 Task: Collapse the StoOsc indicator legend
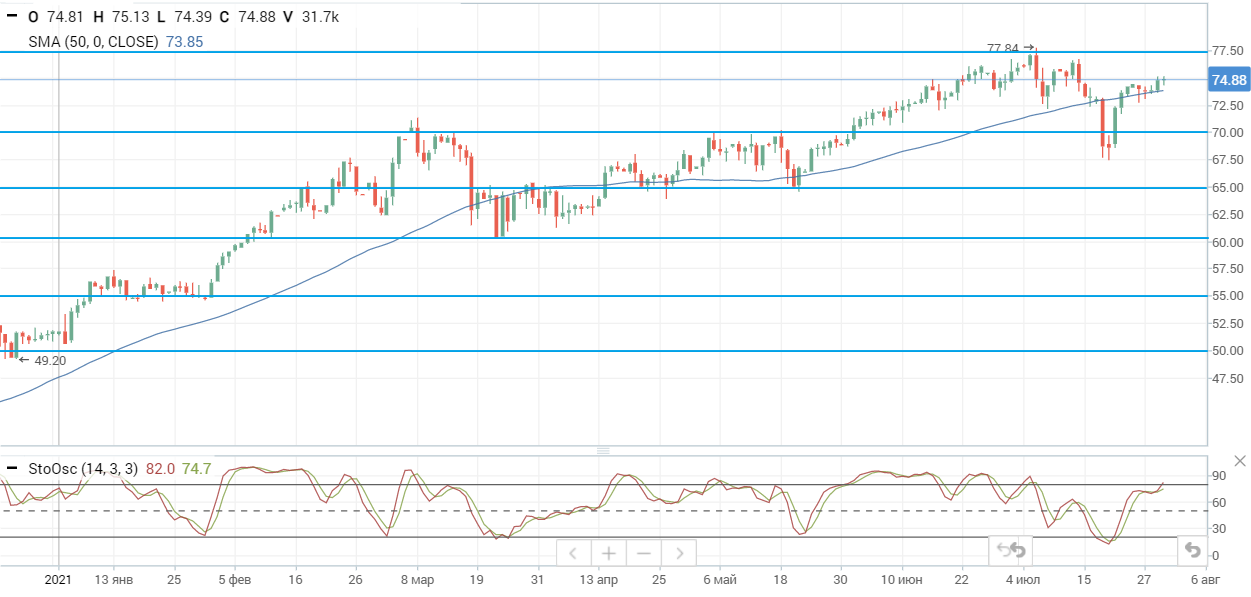(12, 468)
